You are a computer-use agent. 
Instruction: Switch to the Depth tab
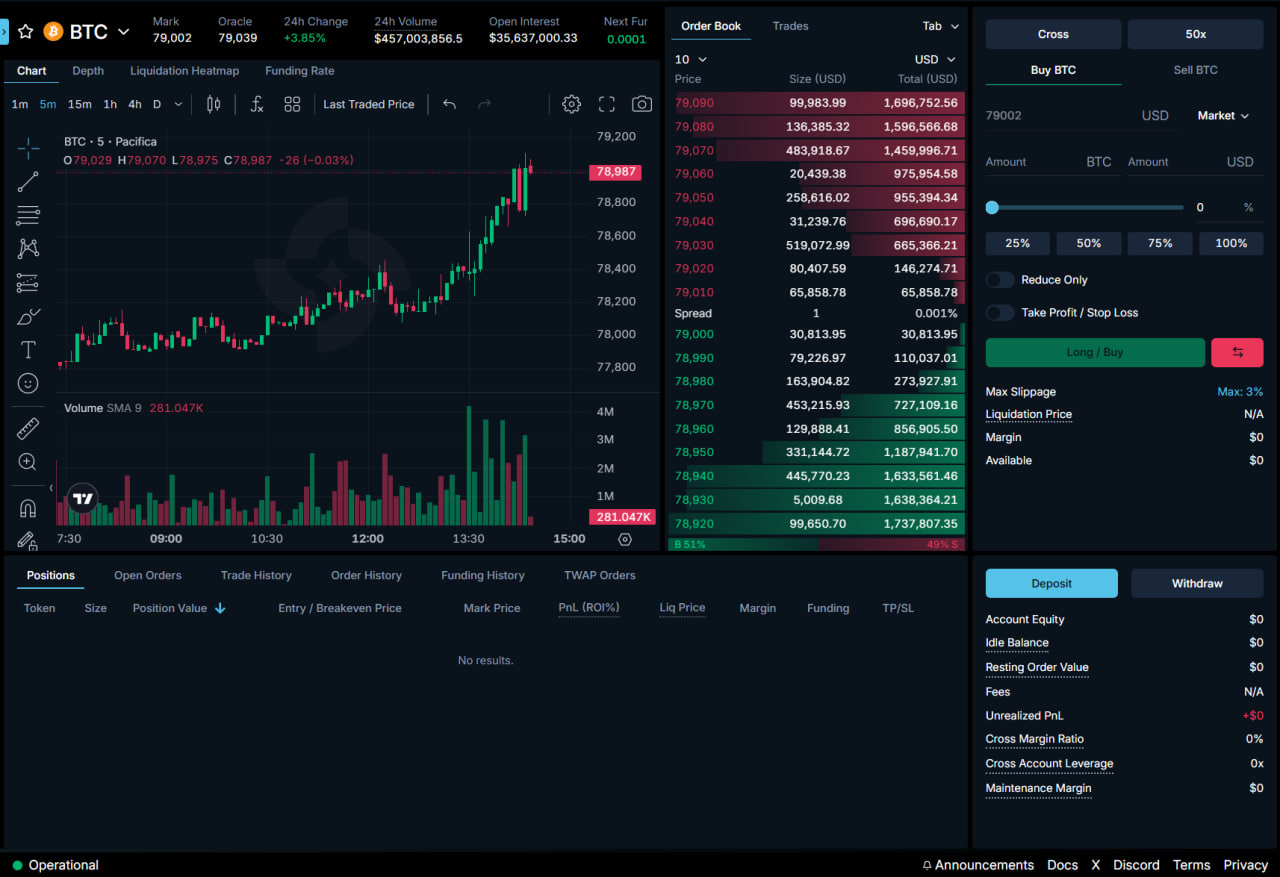[x=88, y=71]
